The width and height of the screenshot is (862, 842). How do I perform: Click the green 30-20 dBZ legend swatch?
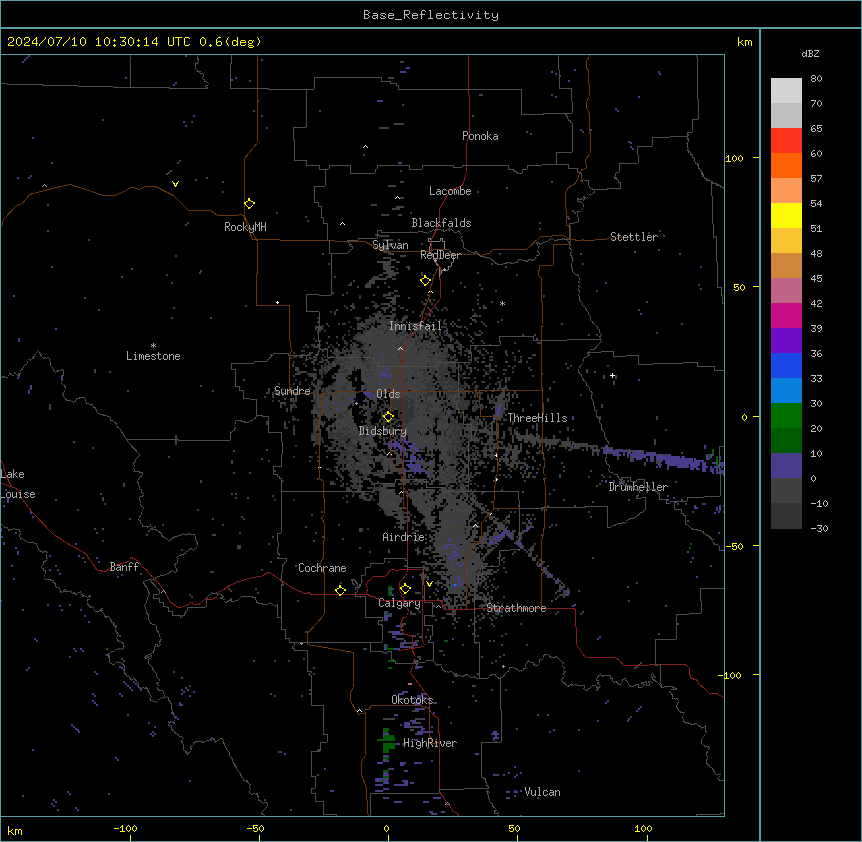pos(786,416)
